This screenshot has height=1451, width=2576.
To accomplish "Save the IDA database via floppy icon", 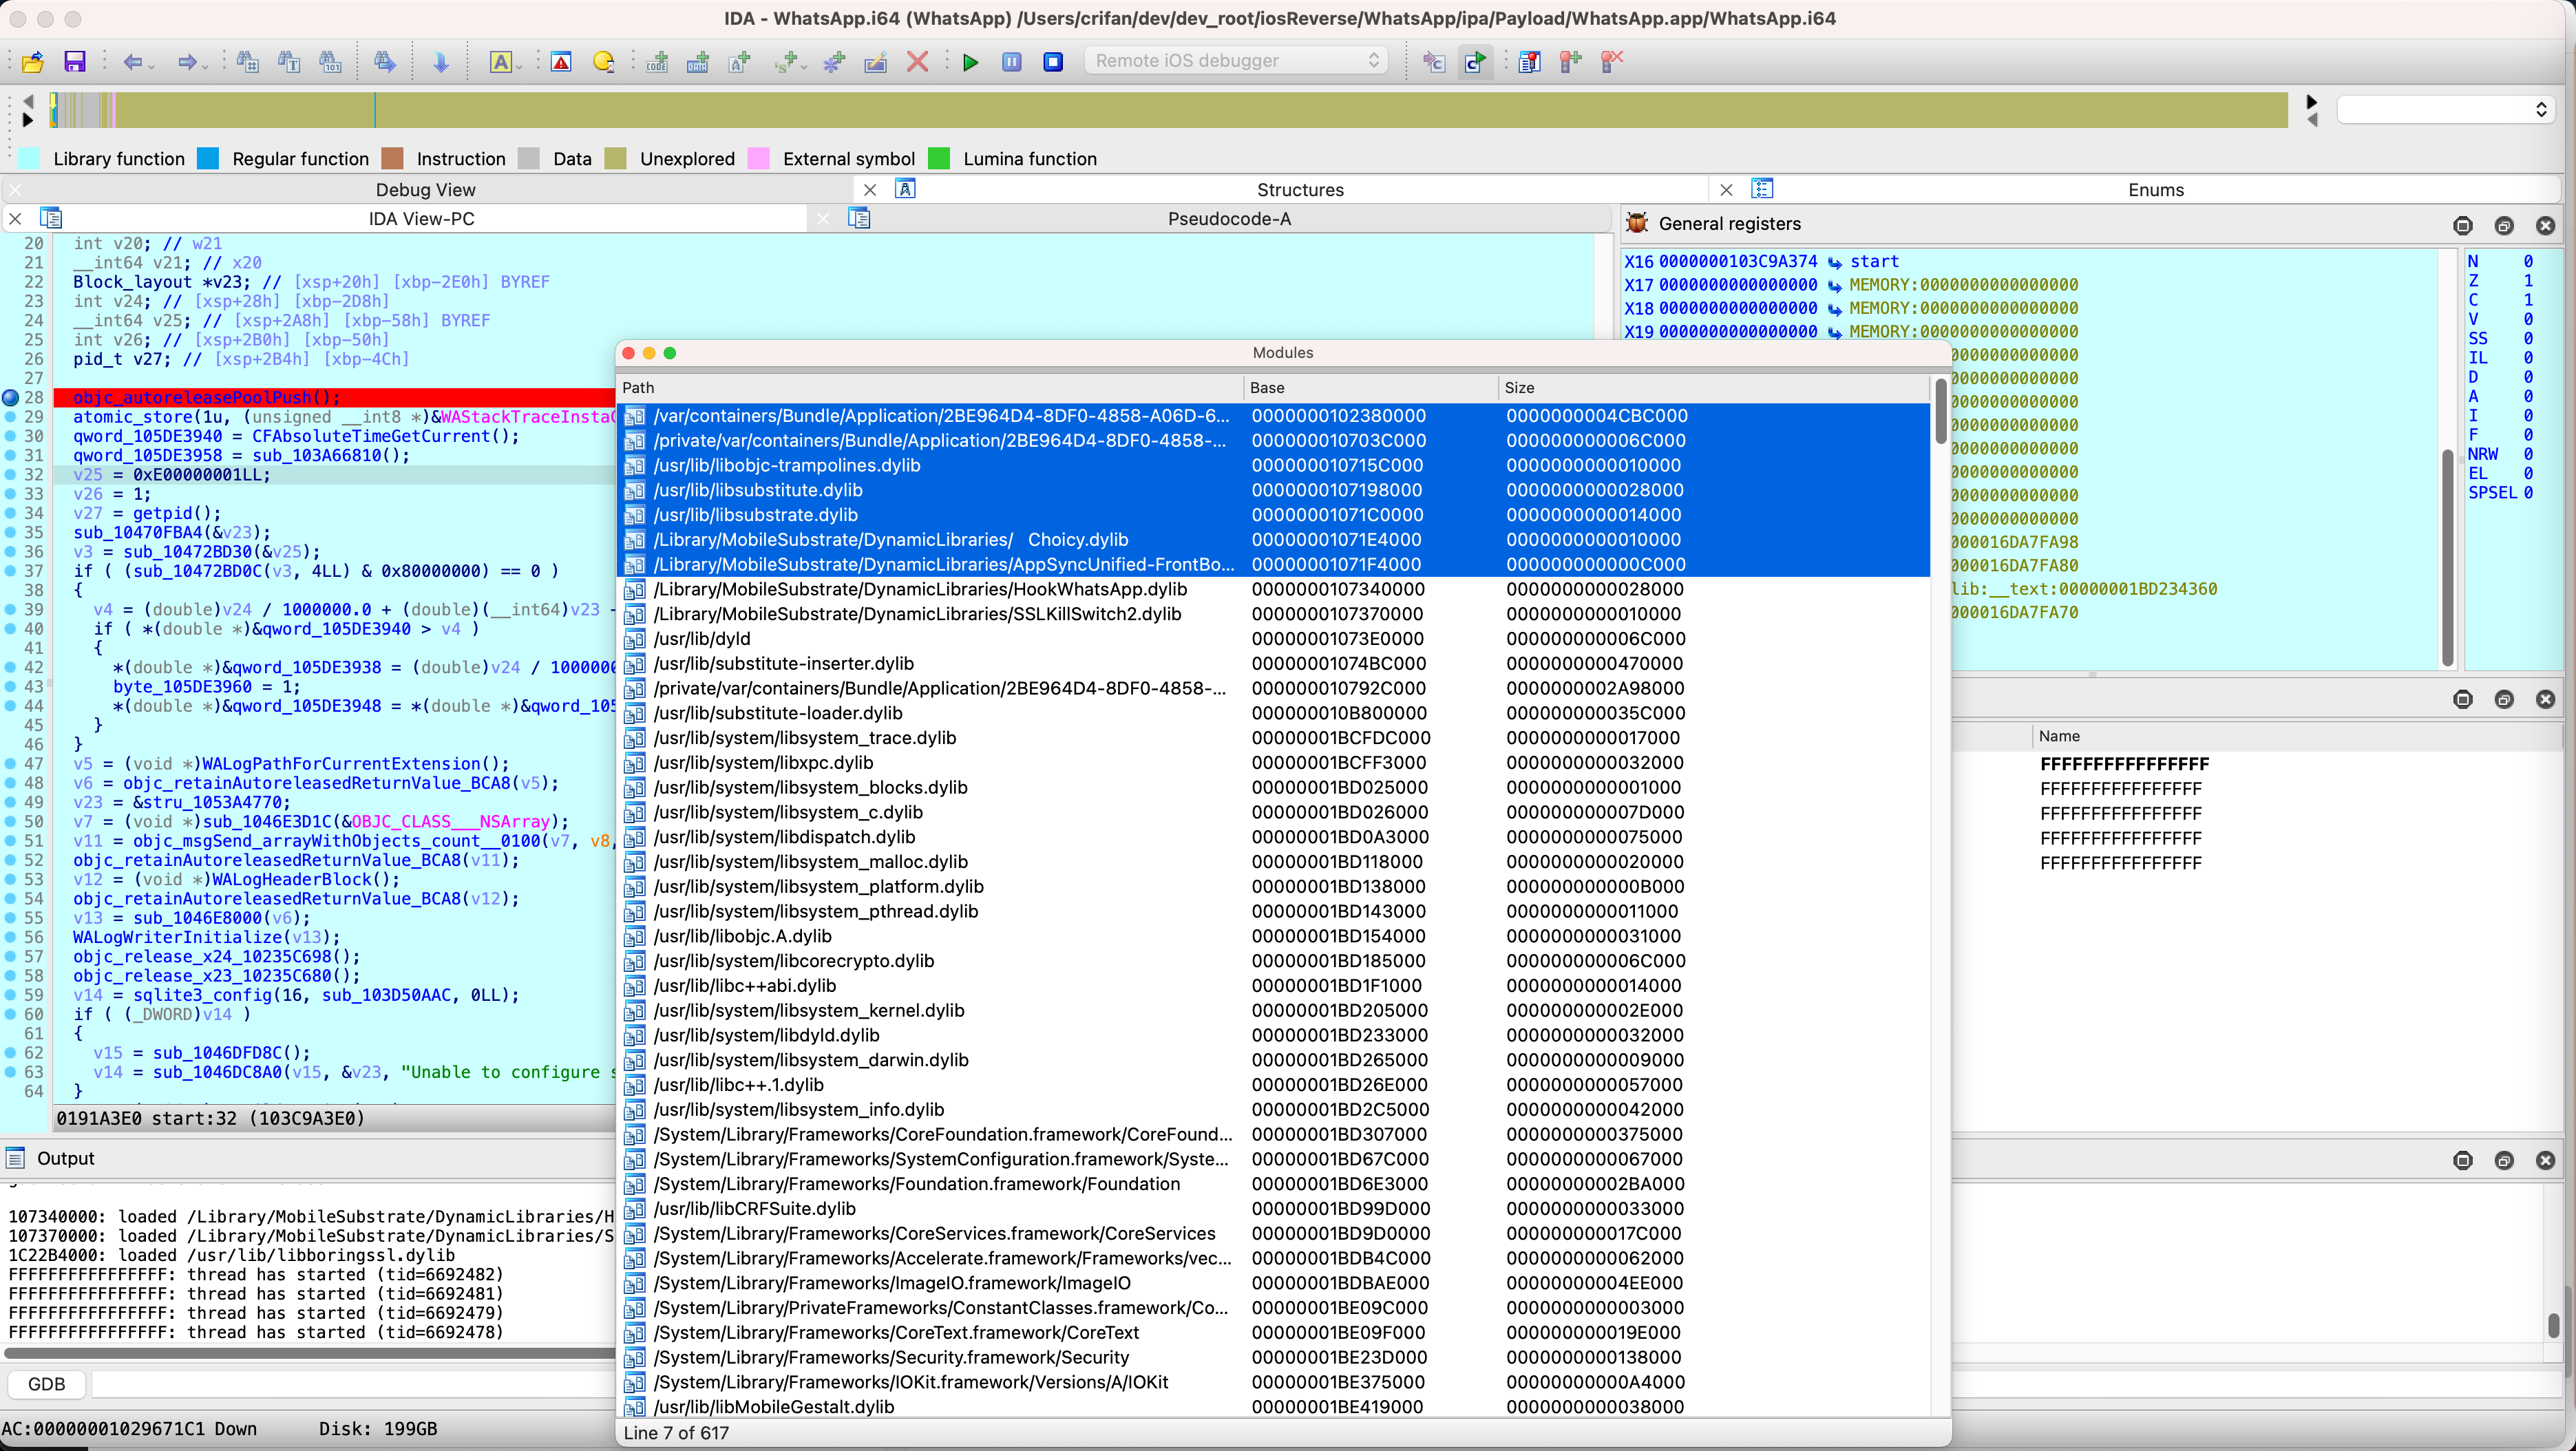I will coord(74,62).
